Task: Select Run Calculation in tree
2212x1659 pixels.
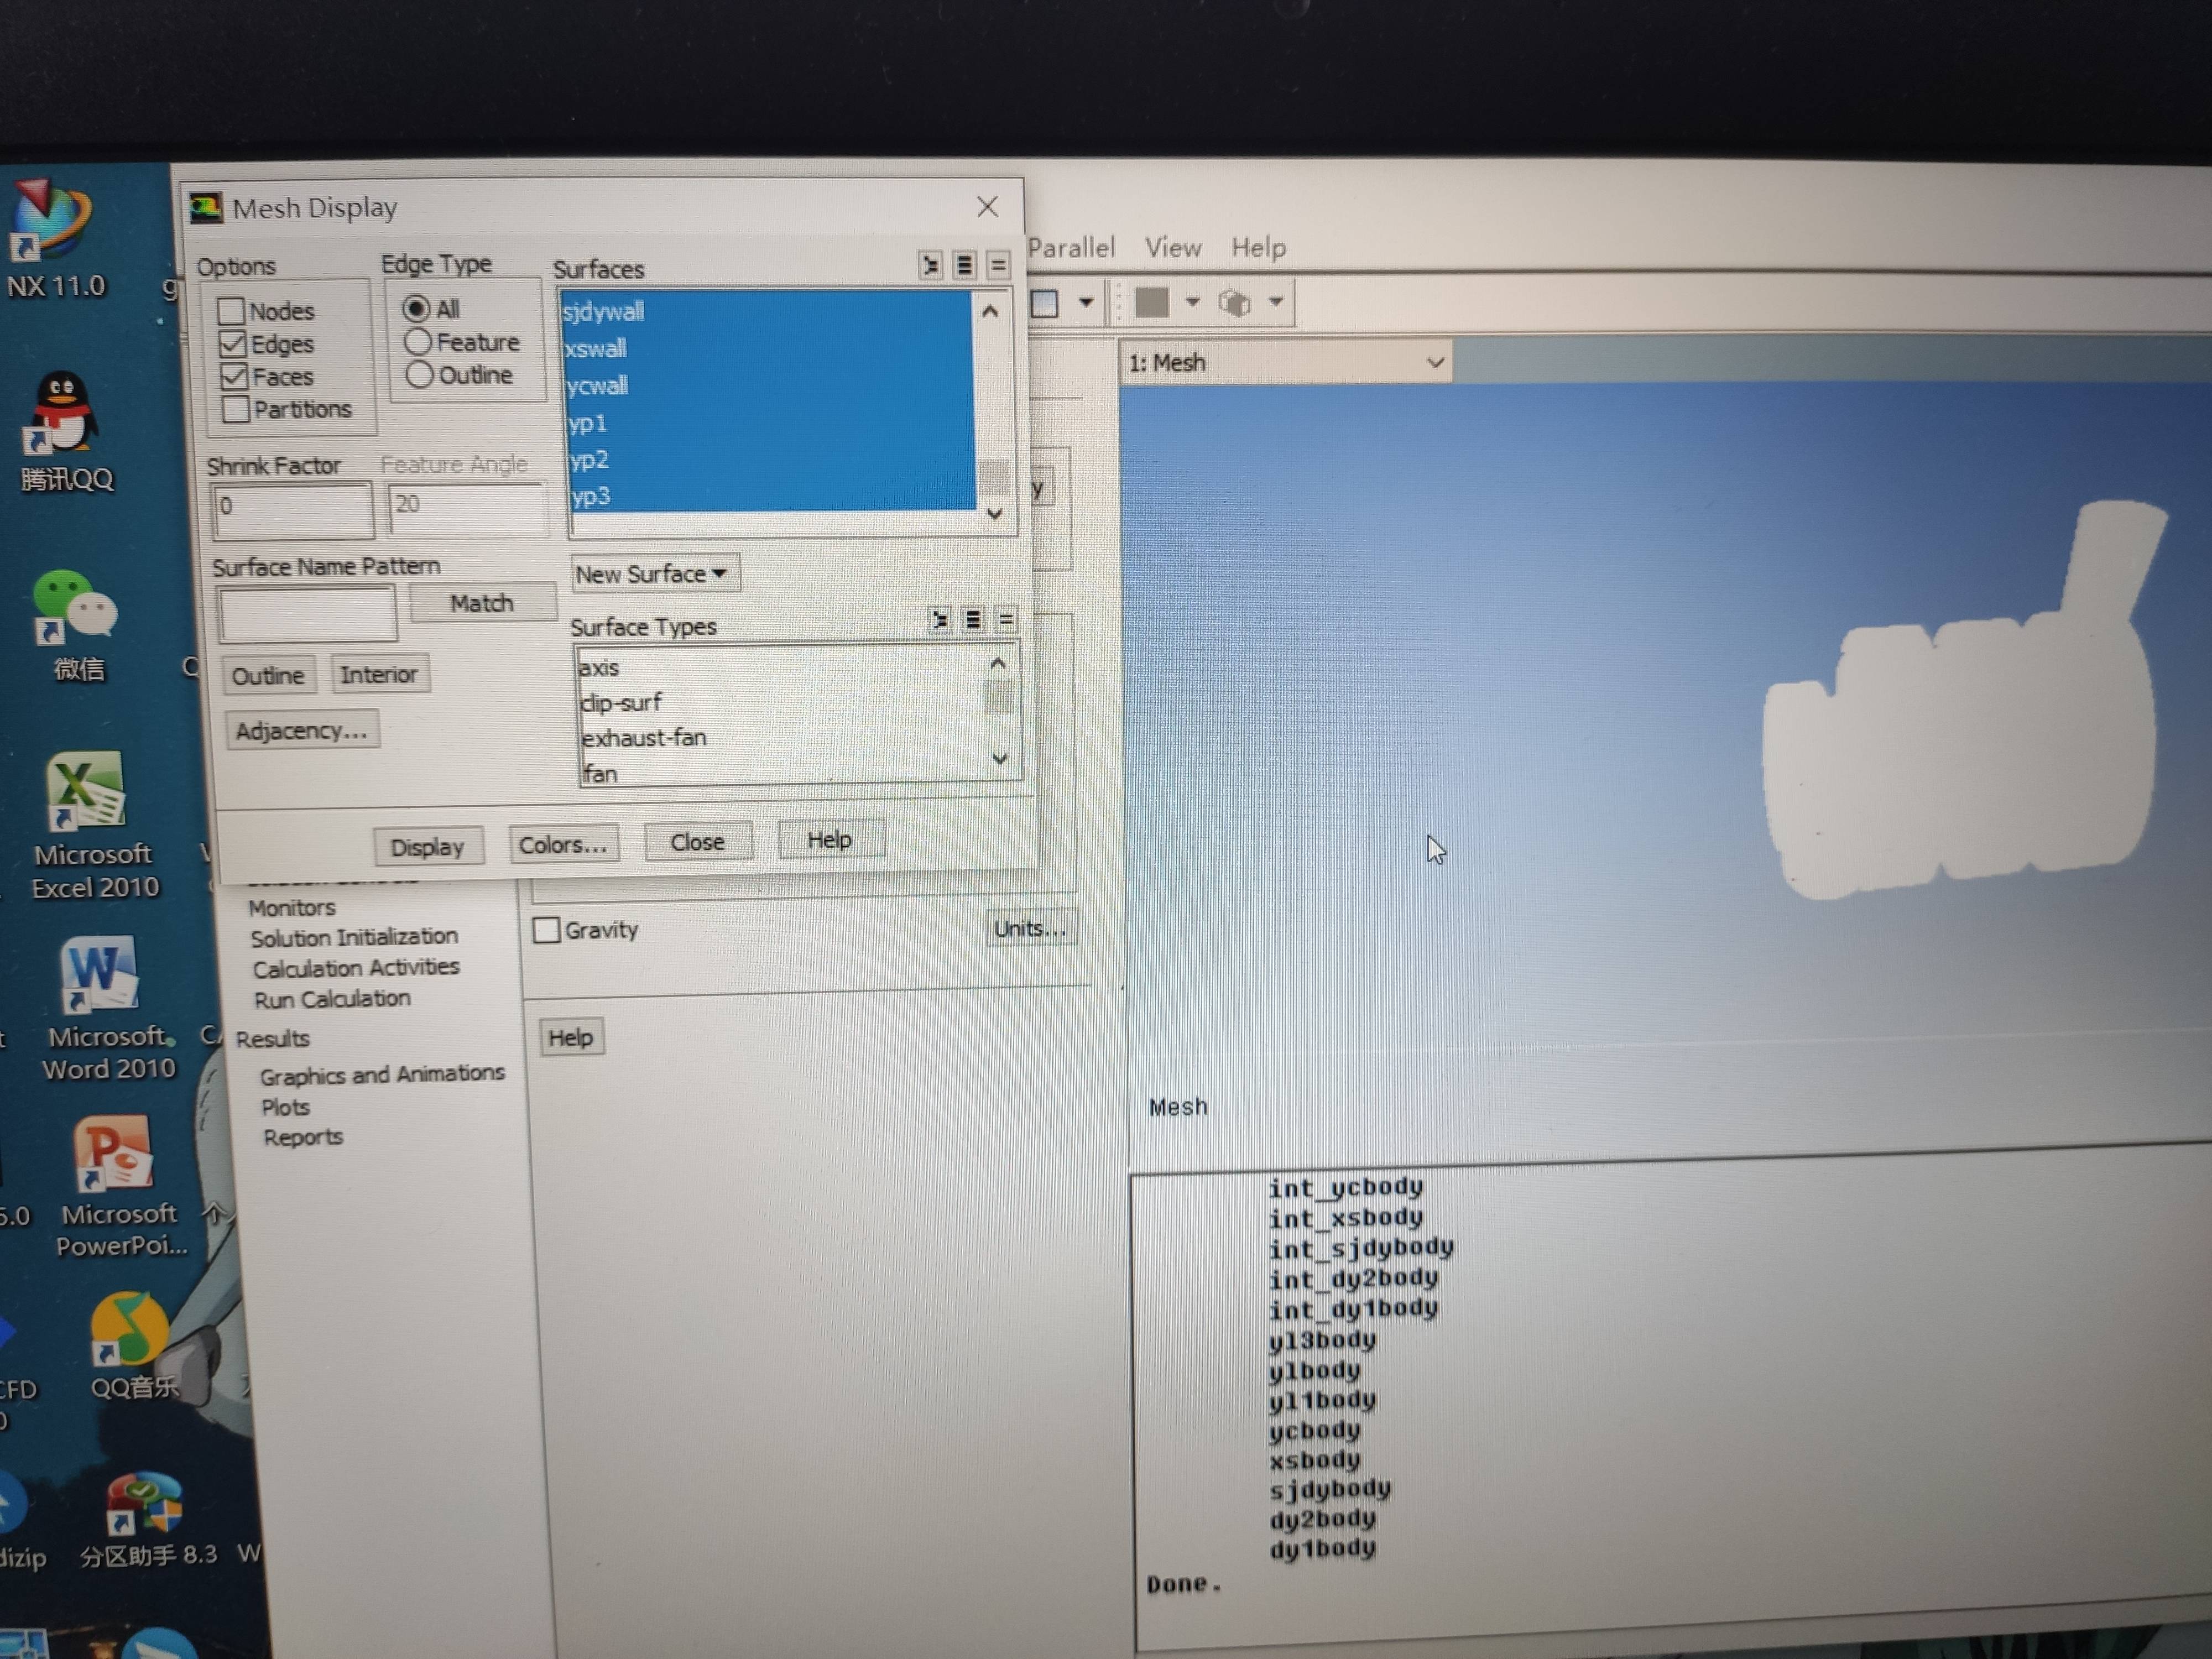Action: click(332, 999)
